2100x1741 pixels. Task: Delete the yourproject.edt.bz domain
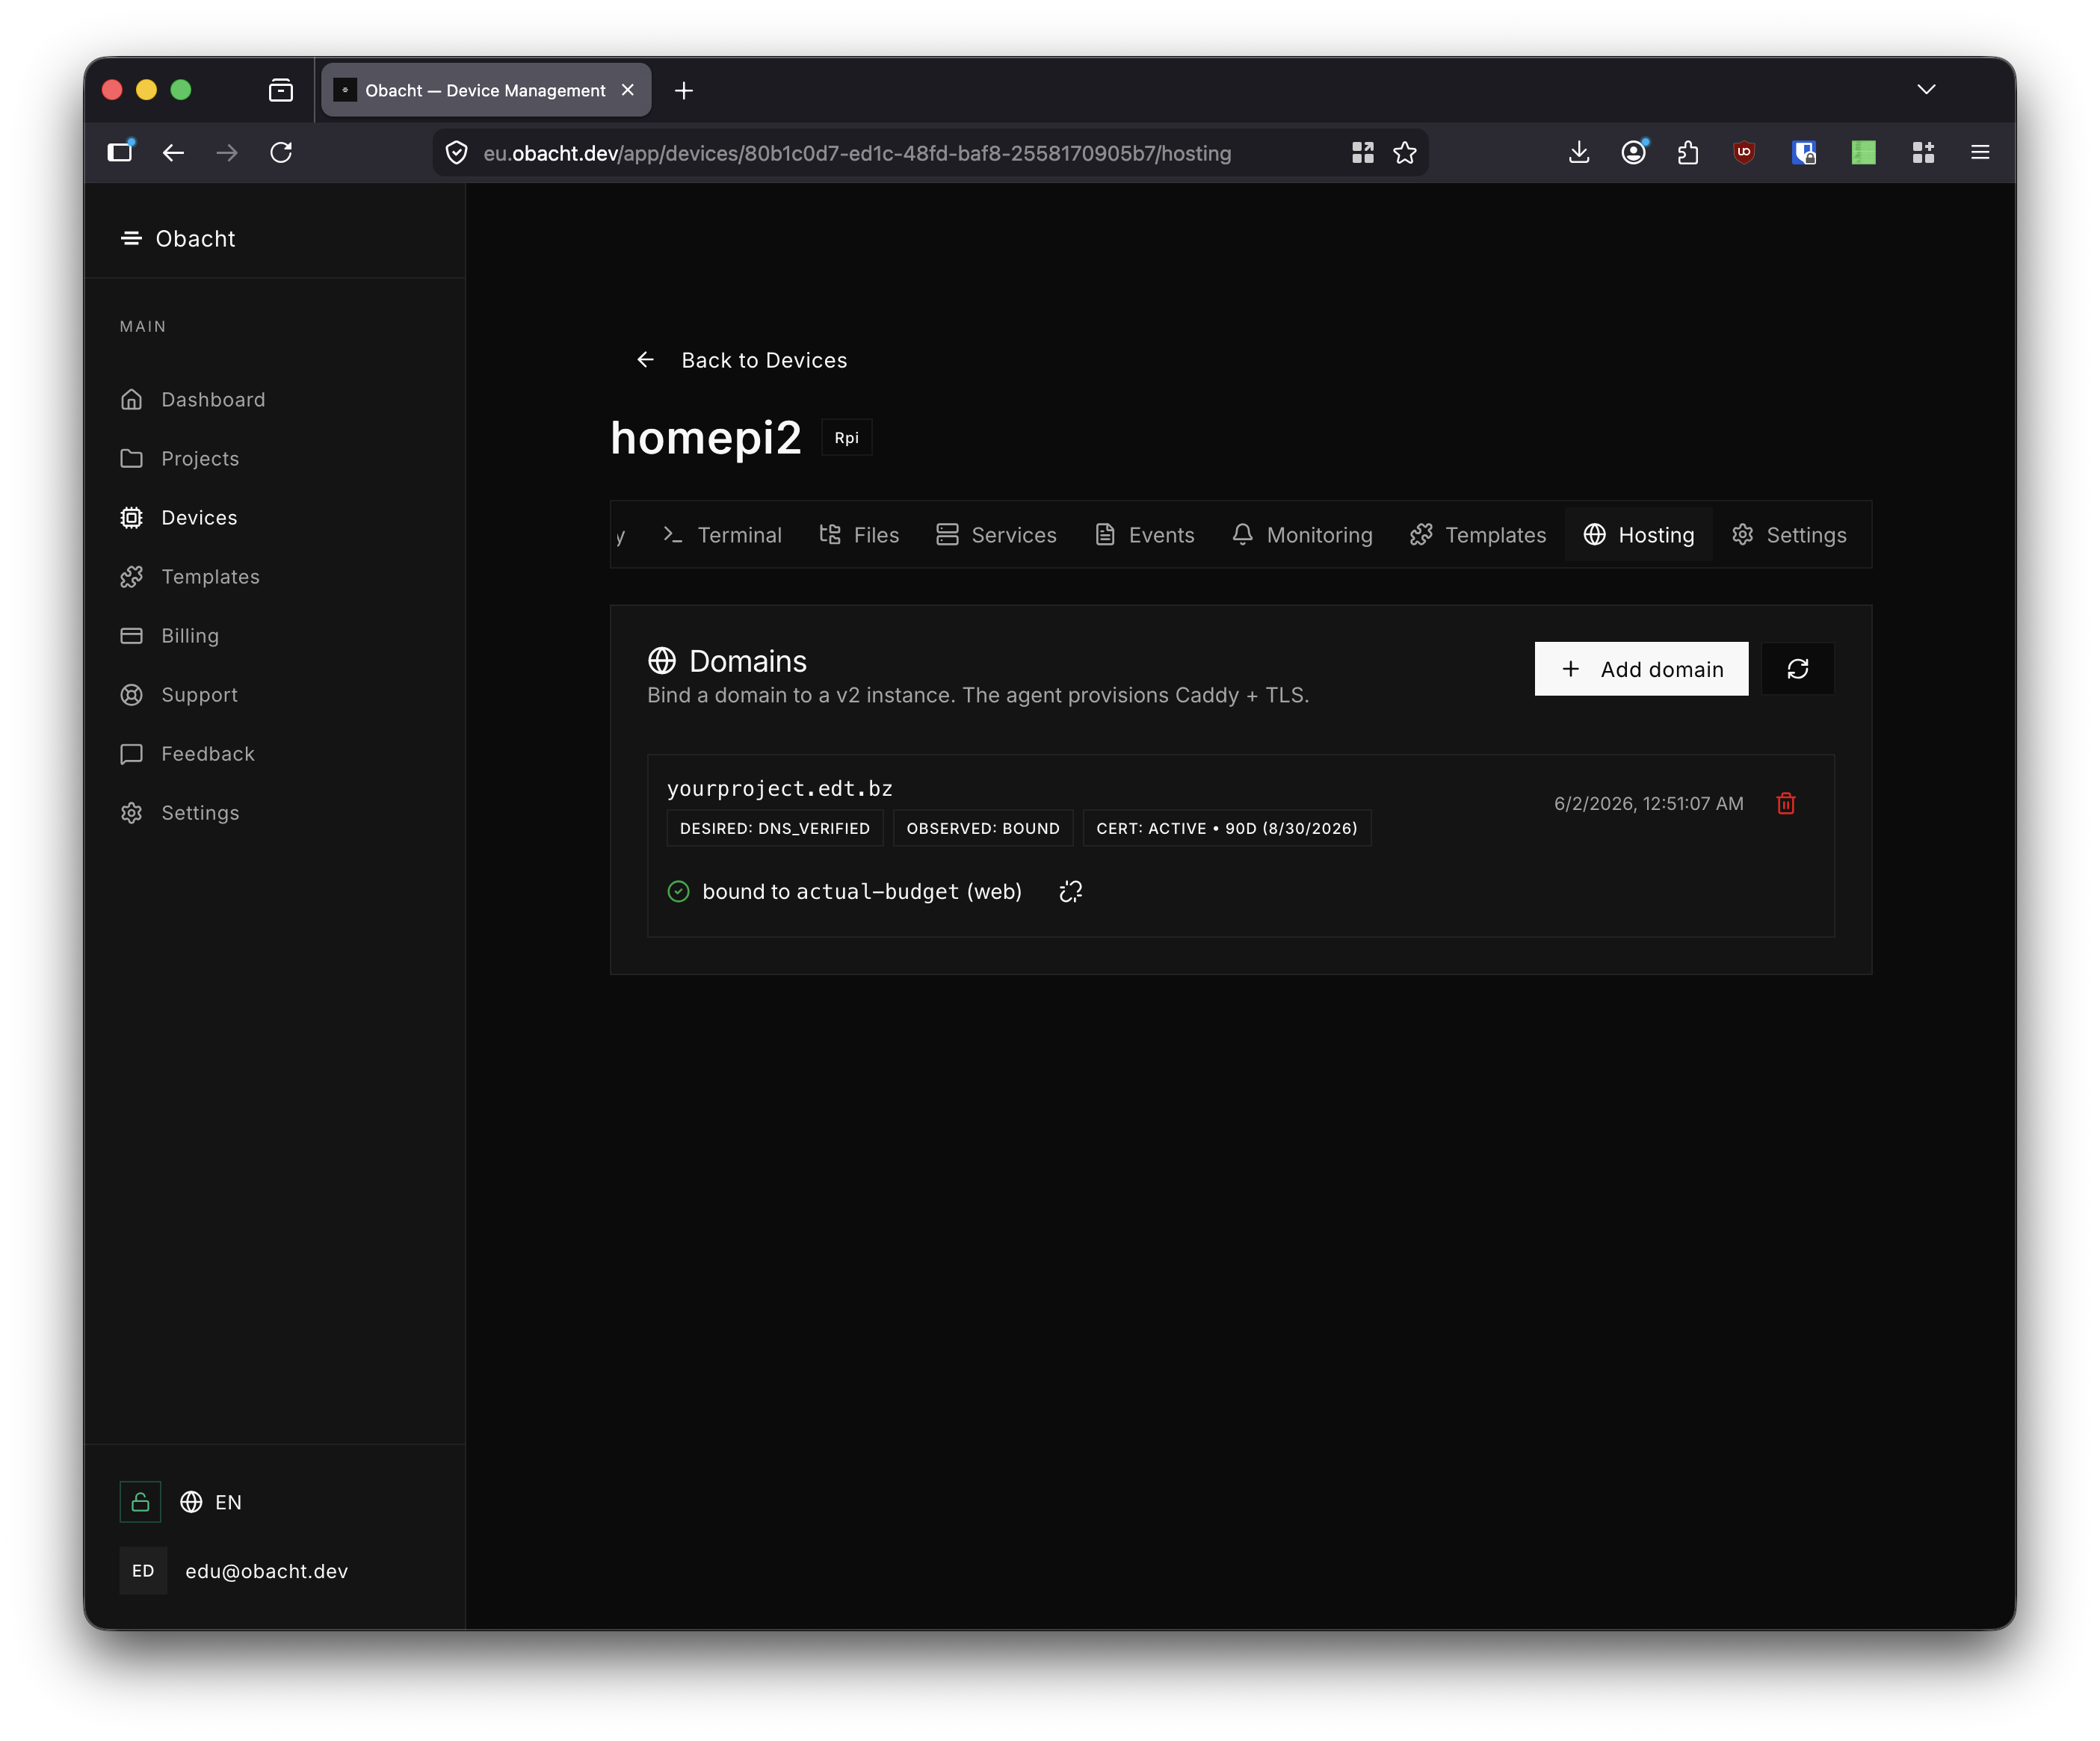(1786, 803)
